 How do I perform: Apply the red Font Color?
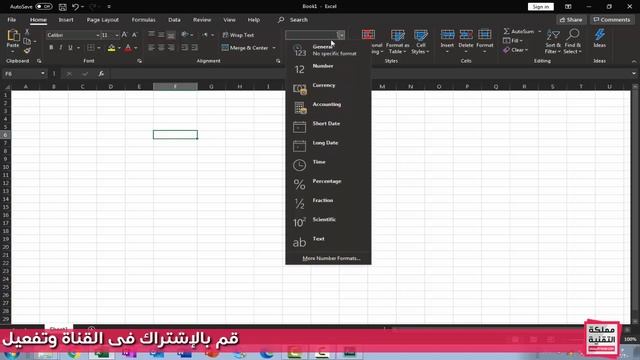tap(128, 48)
